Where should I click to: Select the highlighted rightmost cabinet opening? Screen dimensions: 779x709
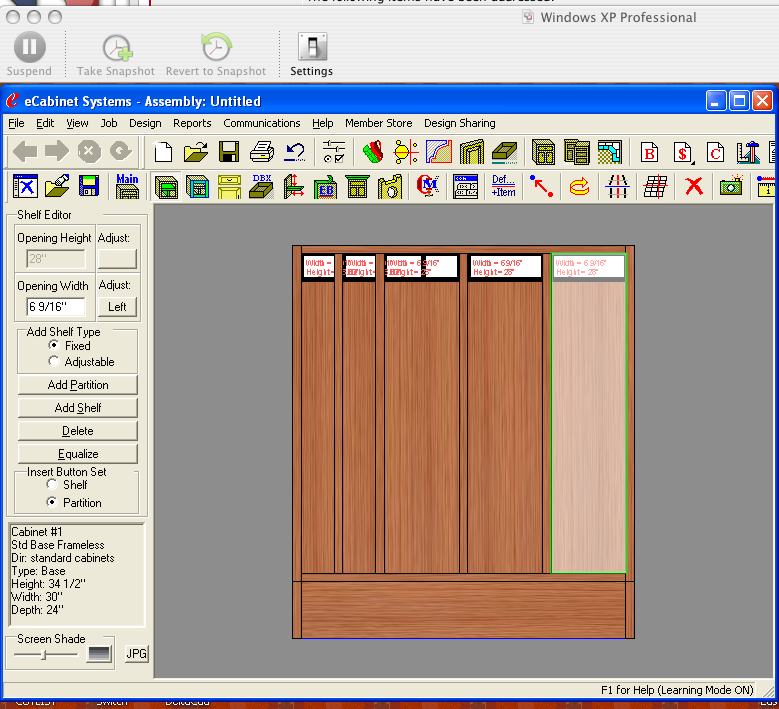pyautogui.click(x=589, y=413)
